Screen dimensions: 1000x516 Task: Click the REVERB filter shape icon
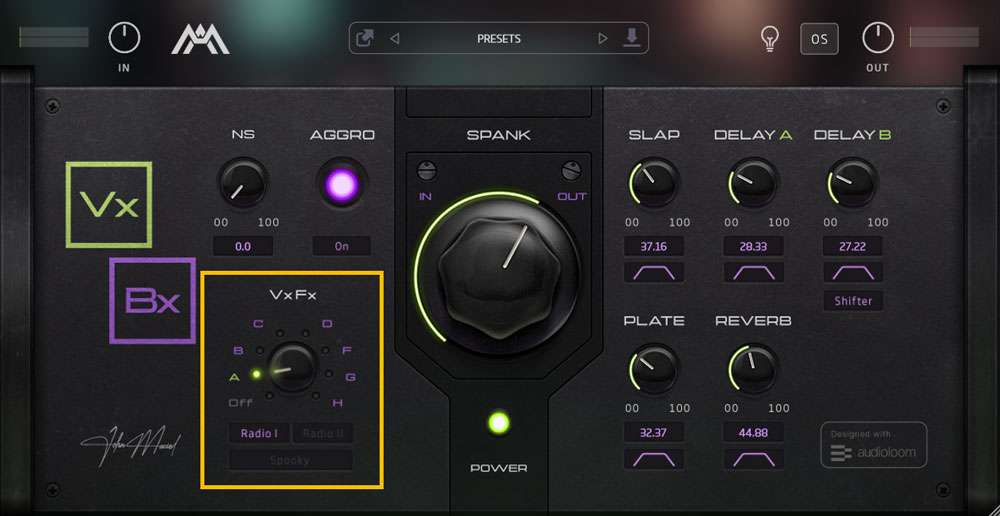pyautogui.click(x=753, y=459)
